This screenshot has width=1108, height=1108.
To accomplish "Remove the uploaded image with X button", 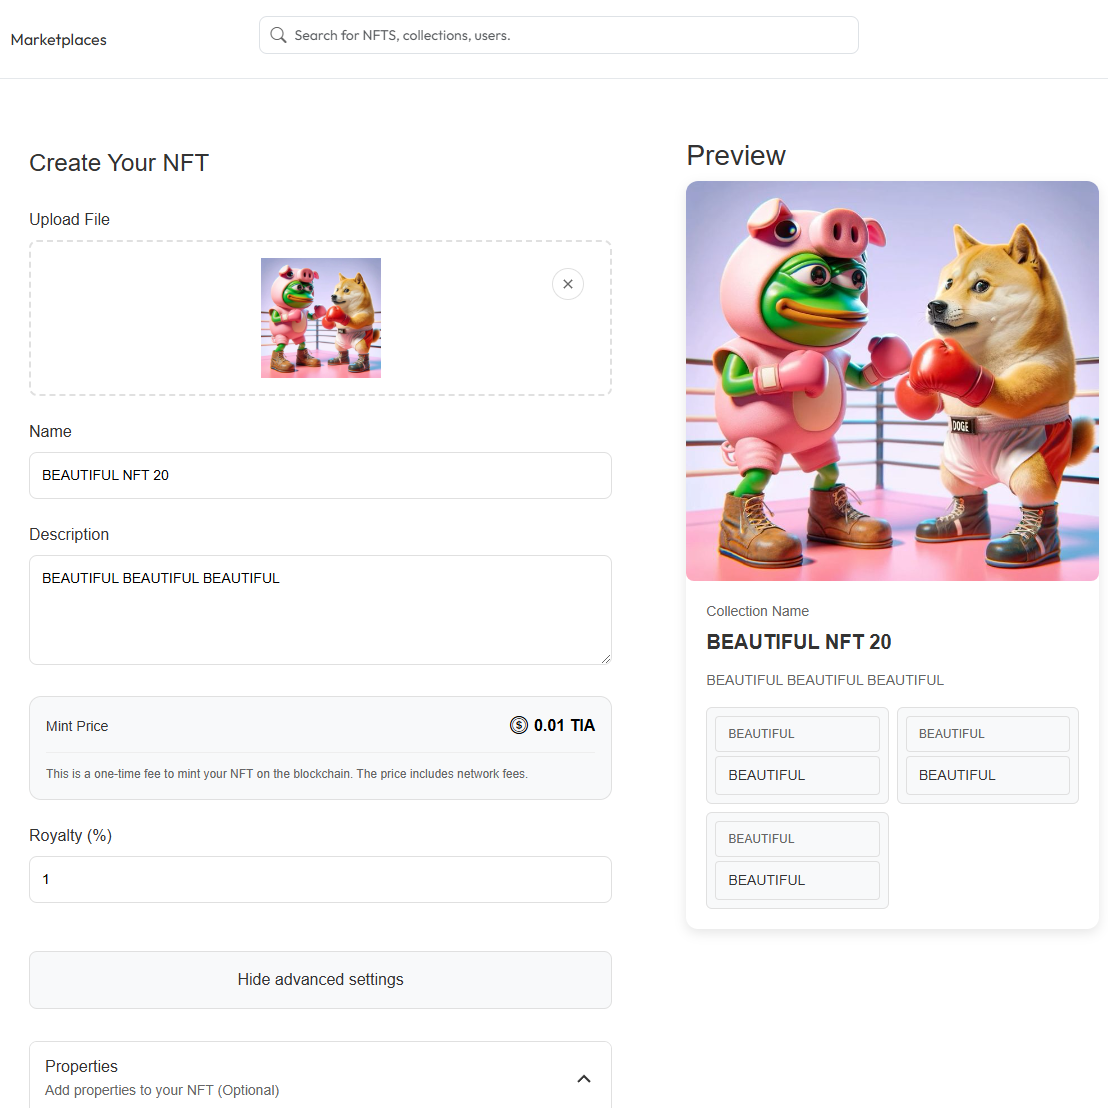I will coord(567,284).
